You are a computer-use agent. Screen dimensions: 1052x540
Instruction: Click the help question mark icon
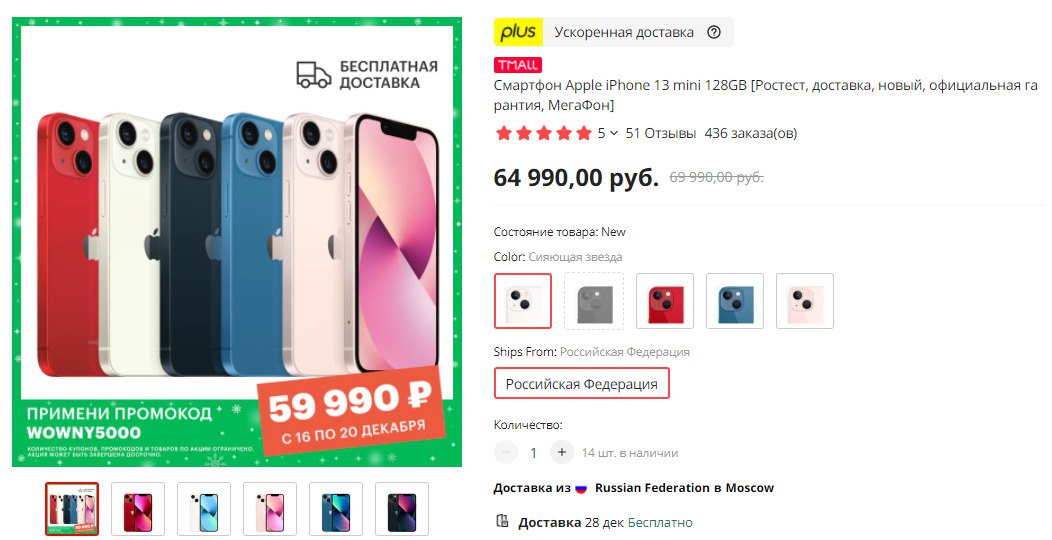tap(714, 32)
